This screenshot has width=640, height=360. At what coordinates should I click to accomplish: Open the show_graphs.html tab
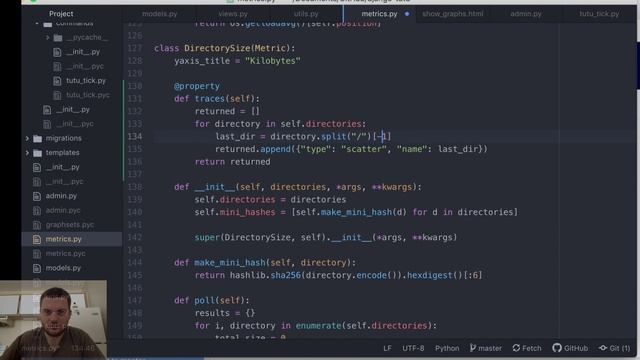[453, 14]
